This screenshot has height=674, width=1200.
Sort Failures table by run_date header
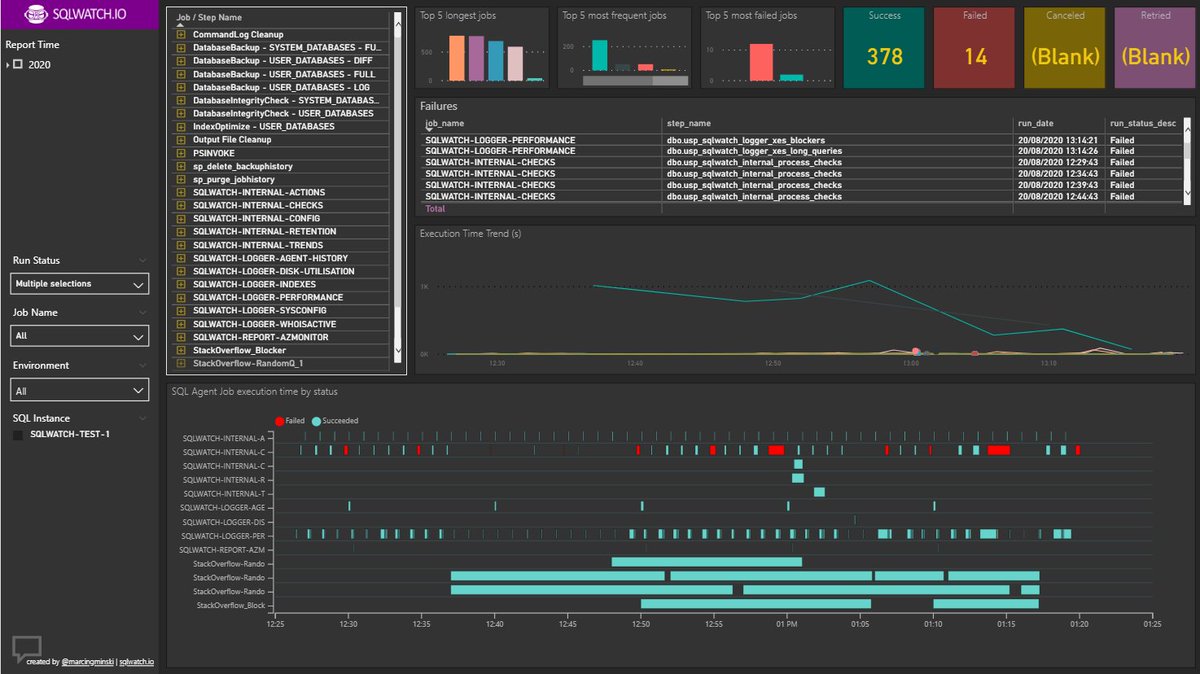click(1036, 123)
